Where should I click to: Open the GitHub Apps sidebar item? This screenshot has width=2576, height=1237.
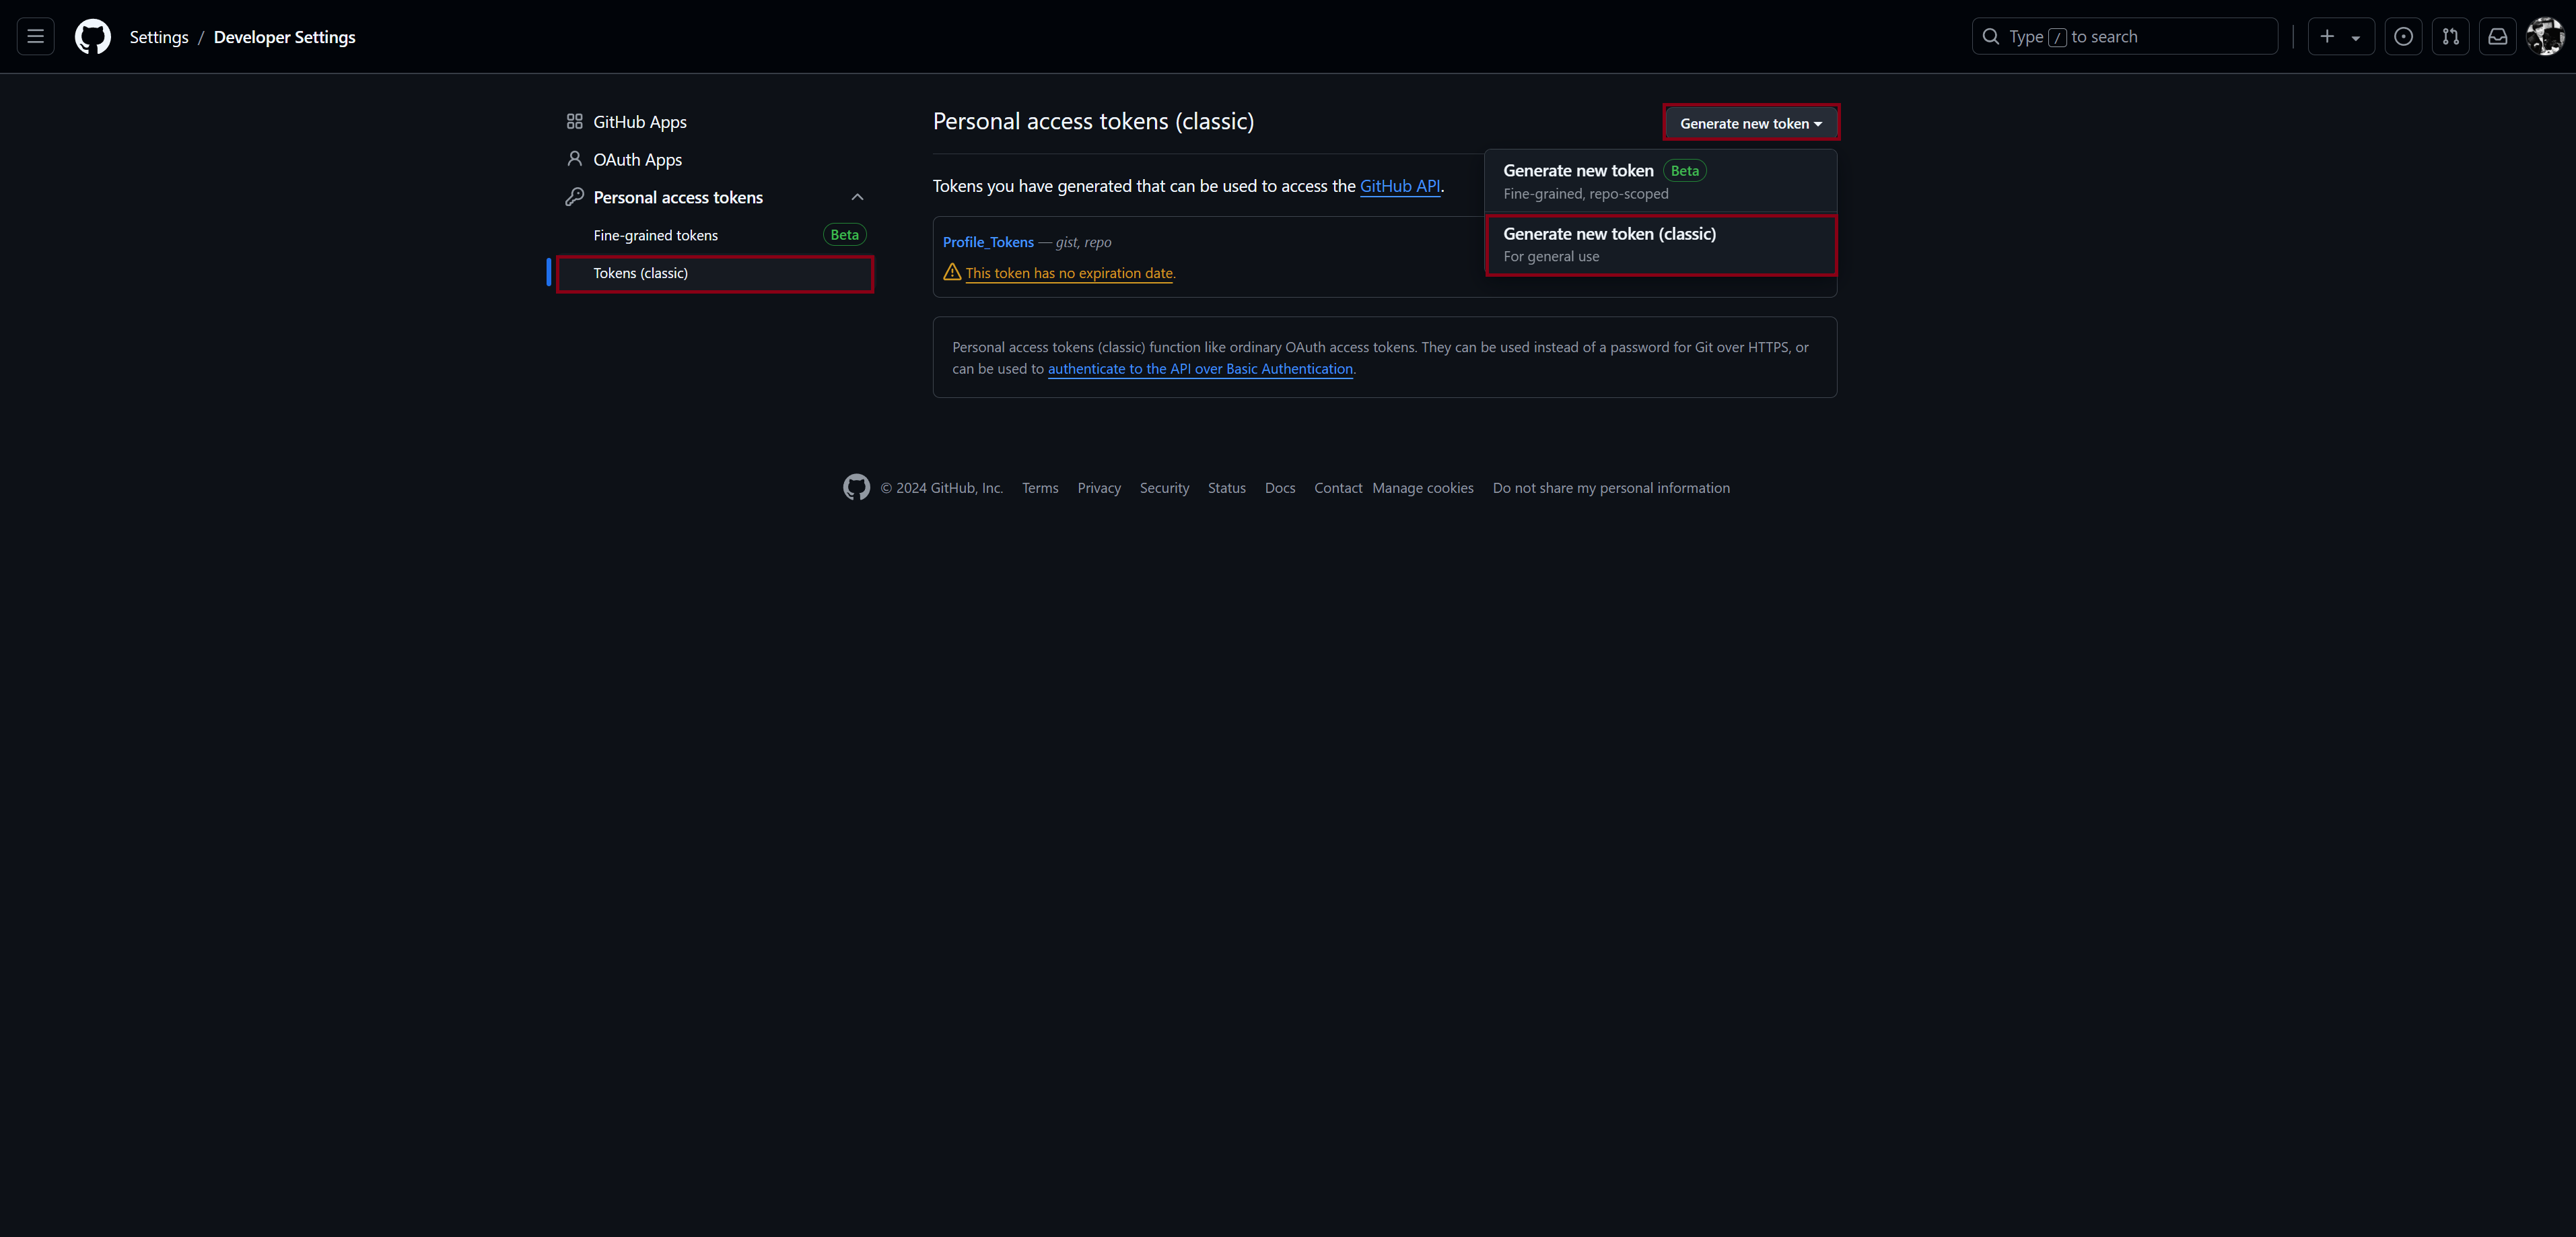point(639,122)
